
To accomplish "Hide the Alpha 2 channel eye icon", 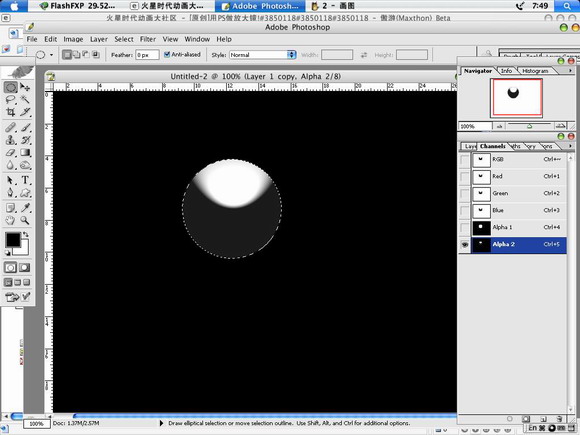I will point(465,245).
